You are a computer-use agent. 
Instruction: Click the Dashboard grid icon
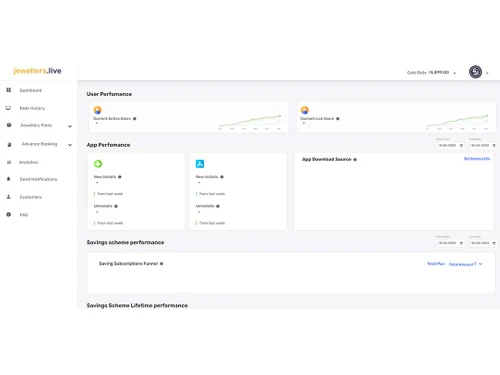pos(9,90)
